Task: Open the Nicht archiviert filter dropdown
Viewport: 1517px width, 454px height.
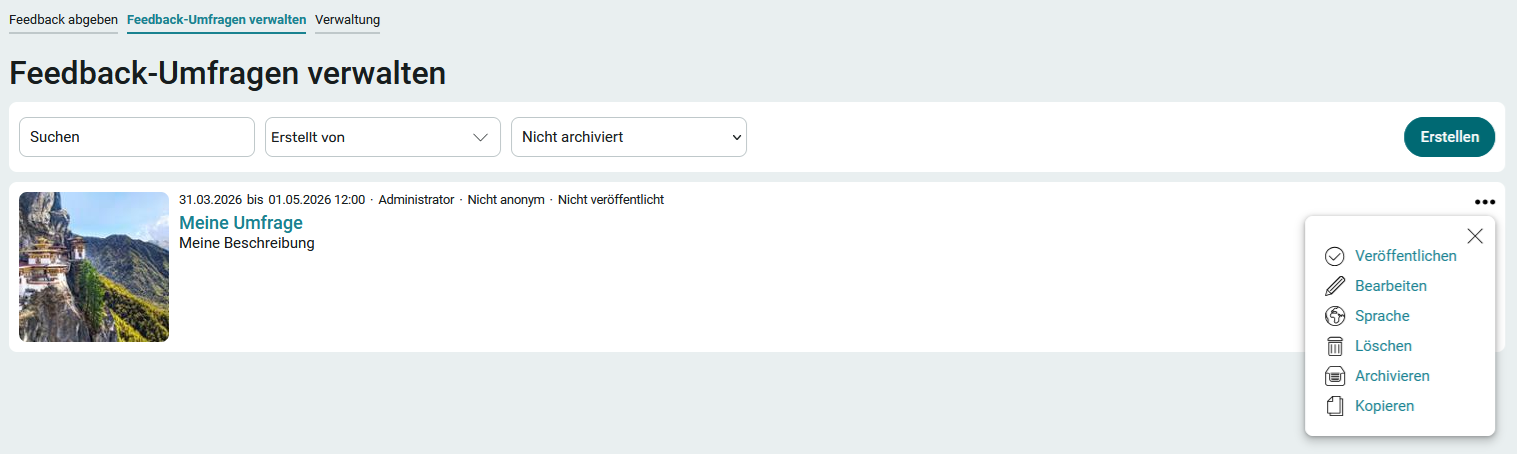Action: tap(628, 137)
